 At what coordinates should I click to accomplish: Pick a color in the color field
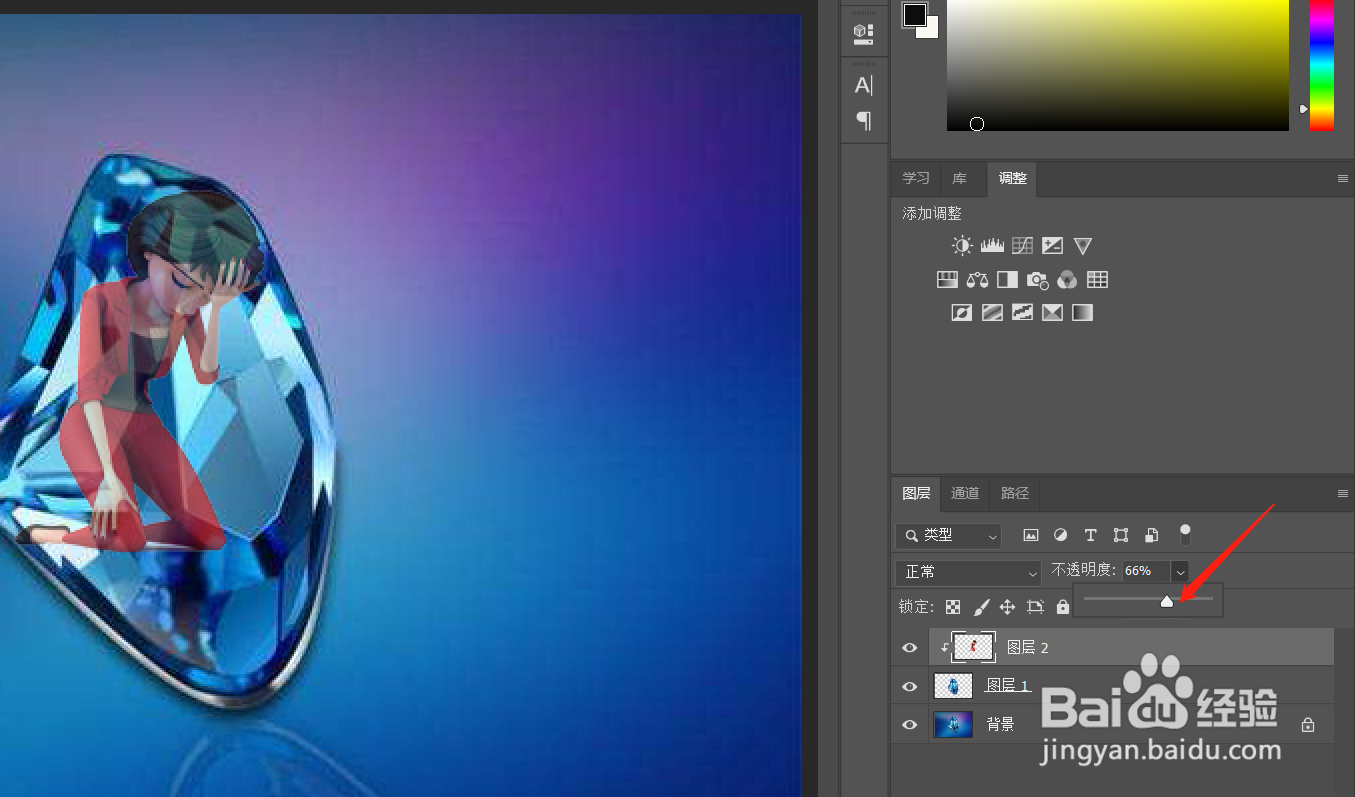click(1118, 65)
